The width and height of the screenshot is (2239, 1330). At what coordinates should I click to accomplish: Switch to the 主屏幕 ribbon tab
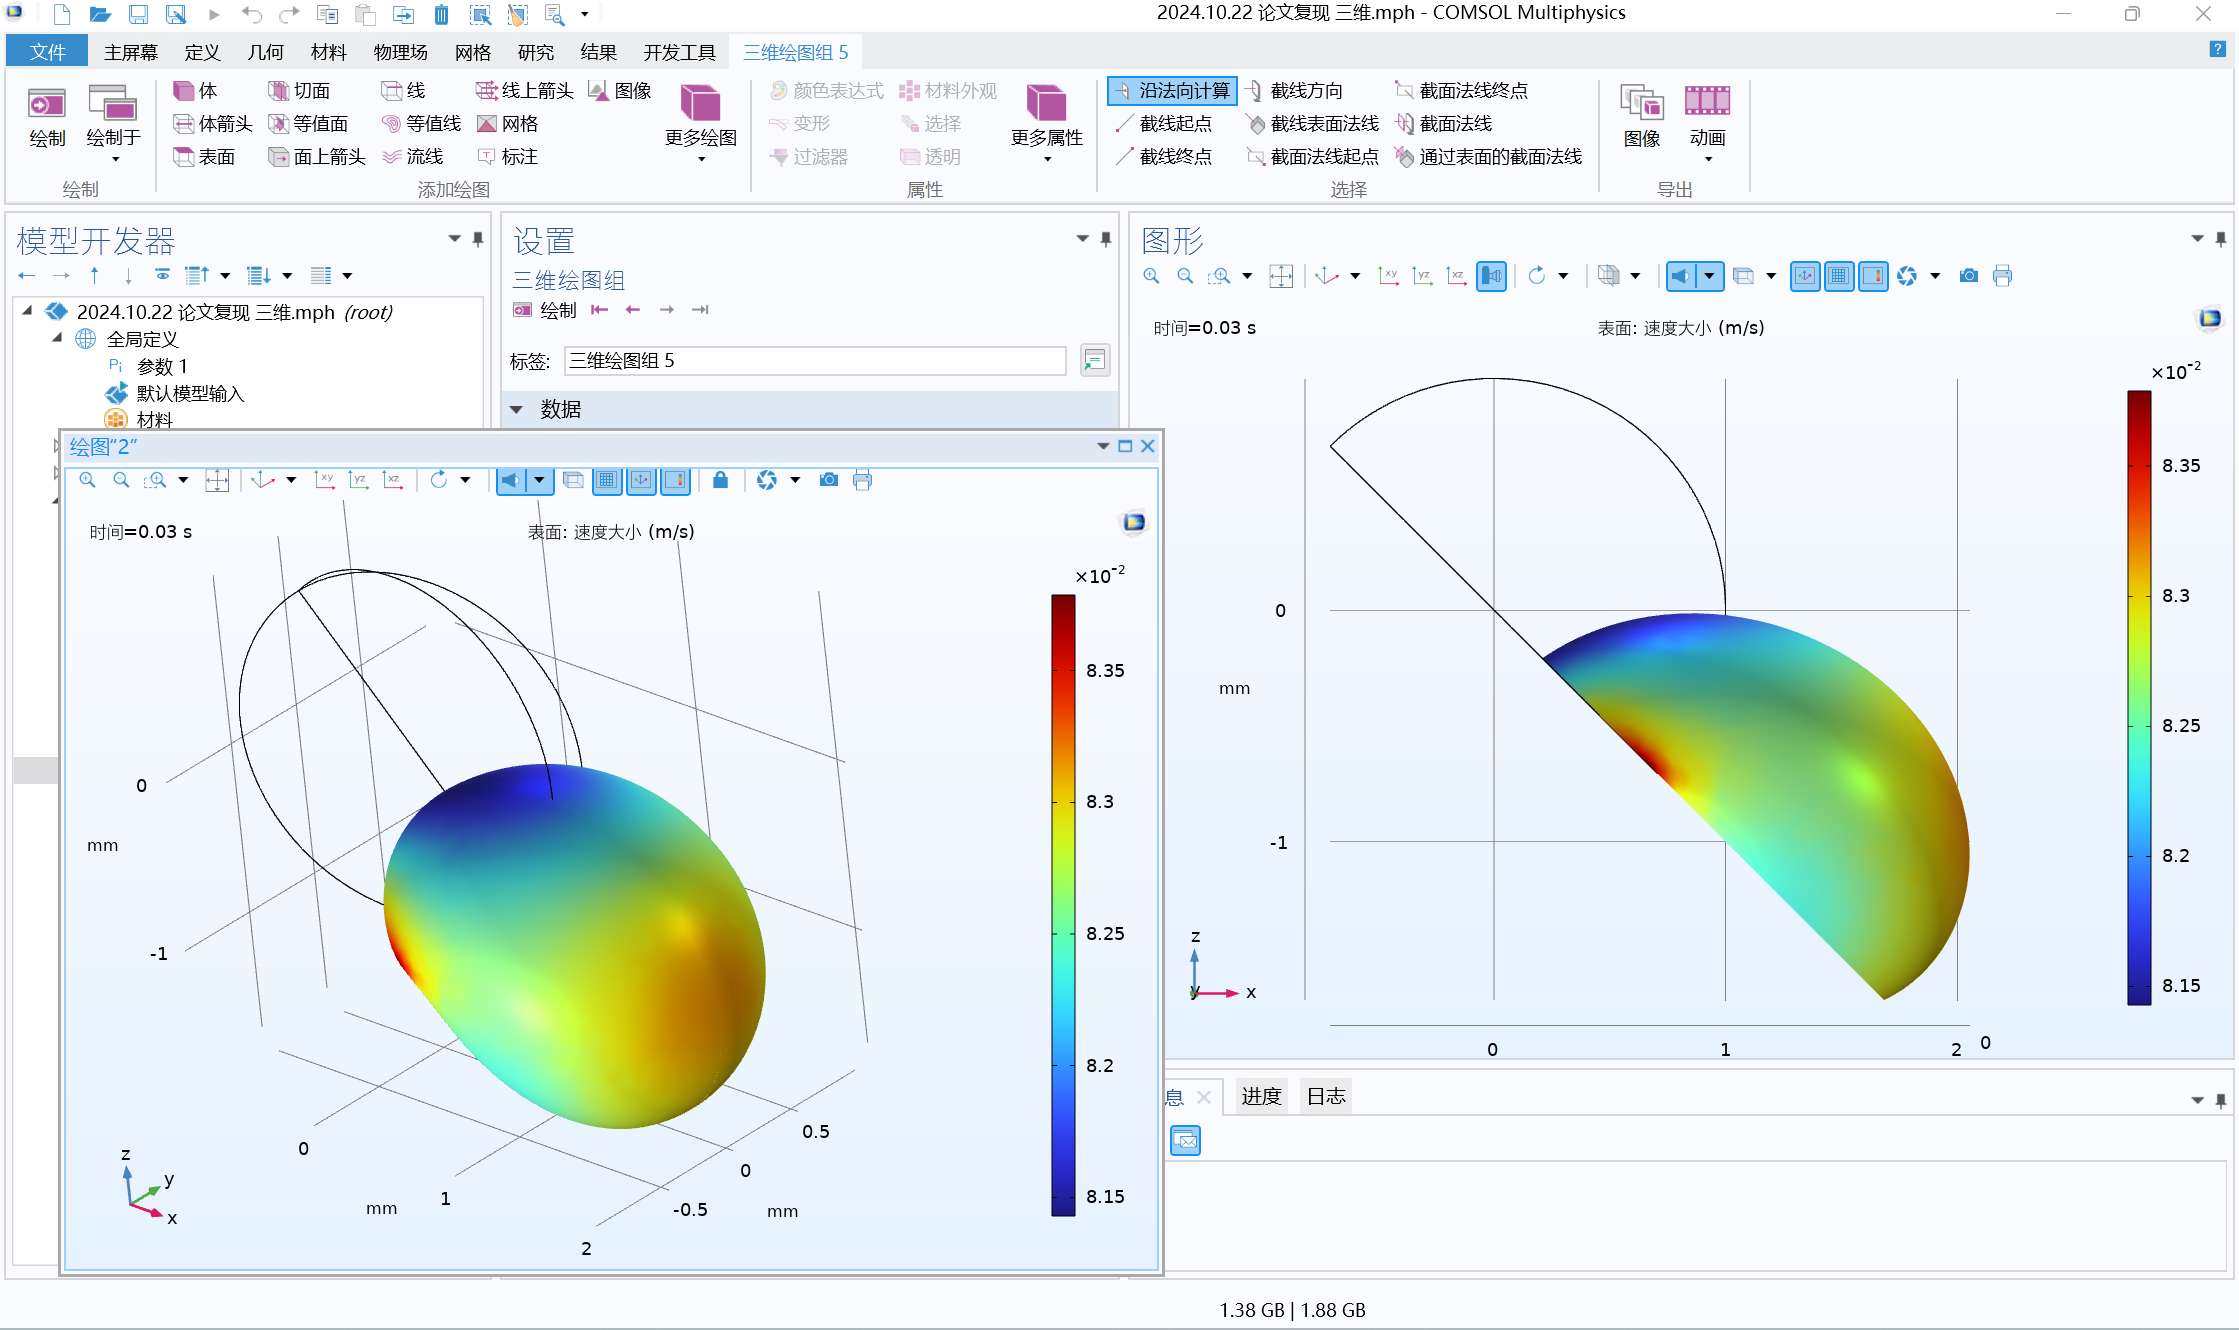click(131, 52)
